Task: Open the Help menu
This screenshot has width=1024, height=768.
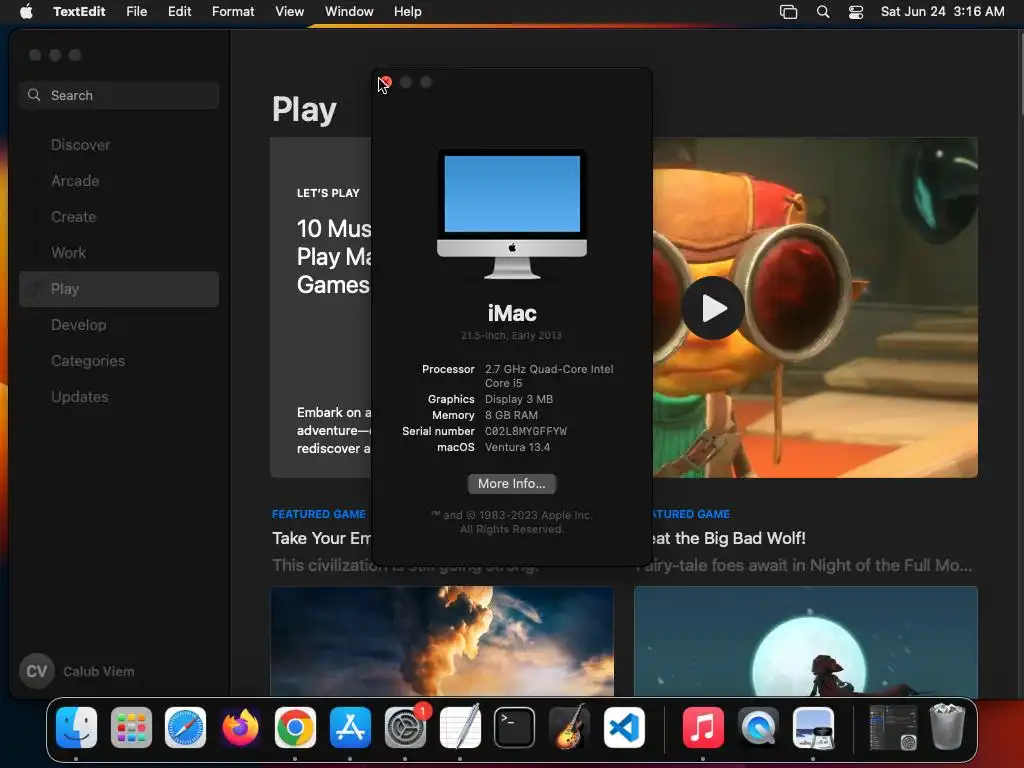Action: tap(408, 11)
